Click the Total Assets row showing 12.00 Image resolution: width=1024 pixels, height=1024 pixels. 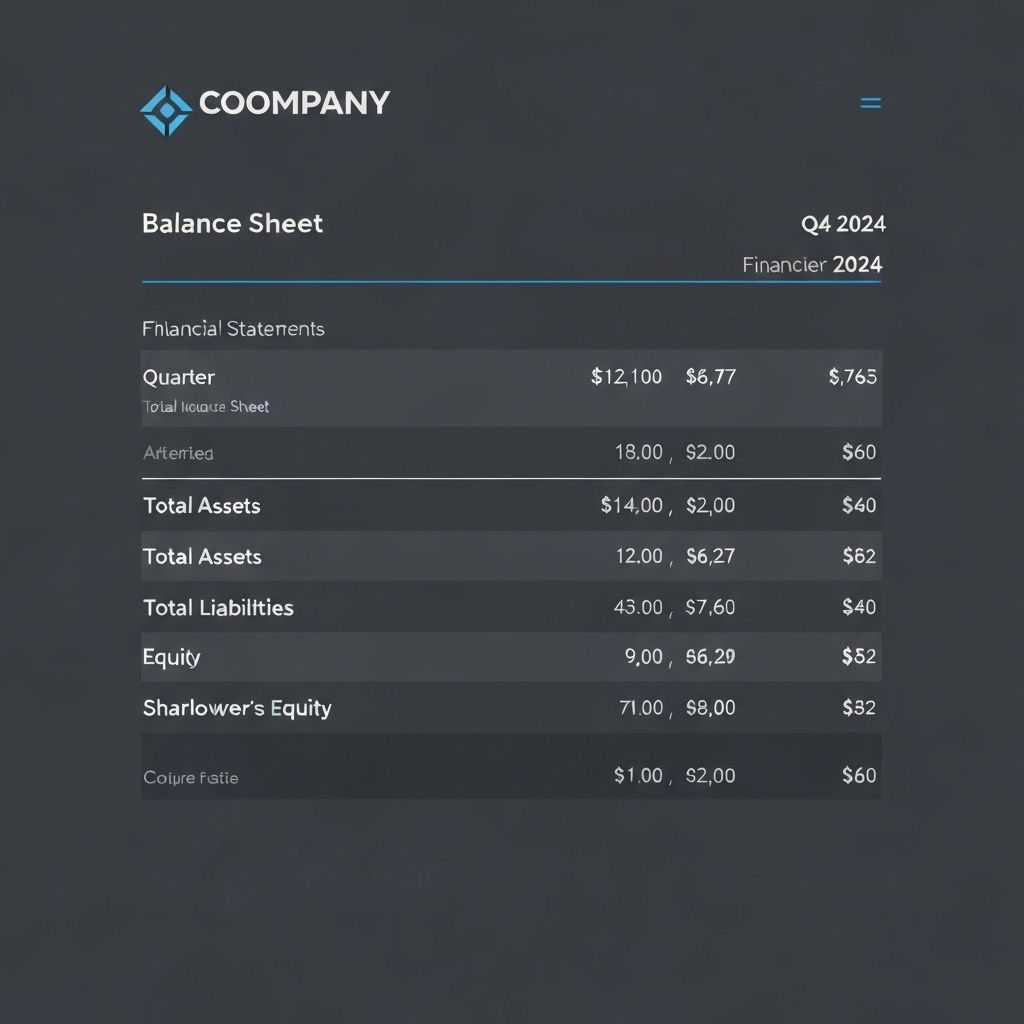click(x=202, y=557)
